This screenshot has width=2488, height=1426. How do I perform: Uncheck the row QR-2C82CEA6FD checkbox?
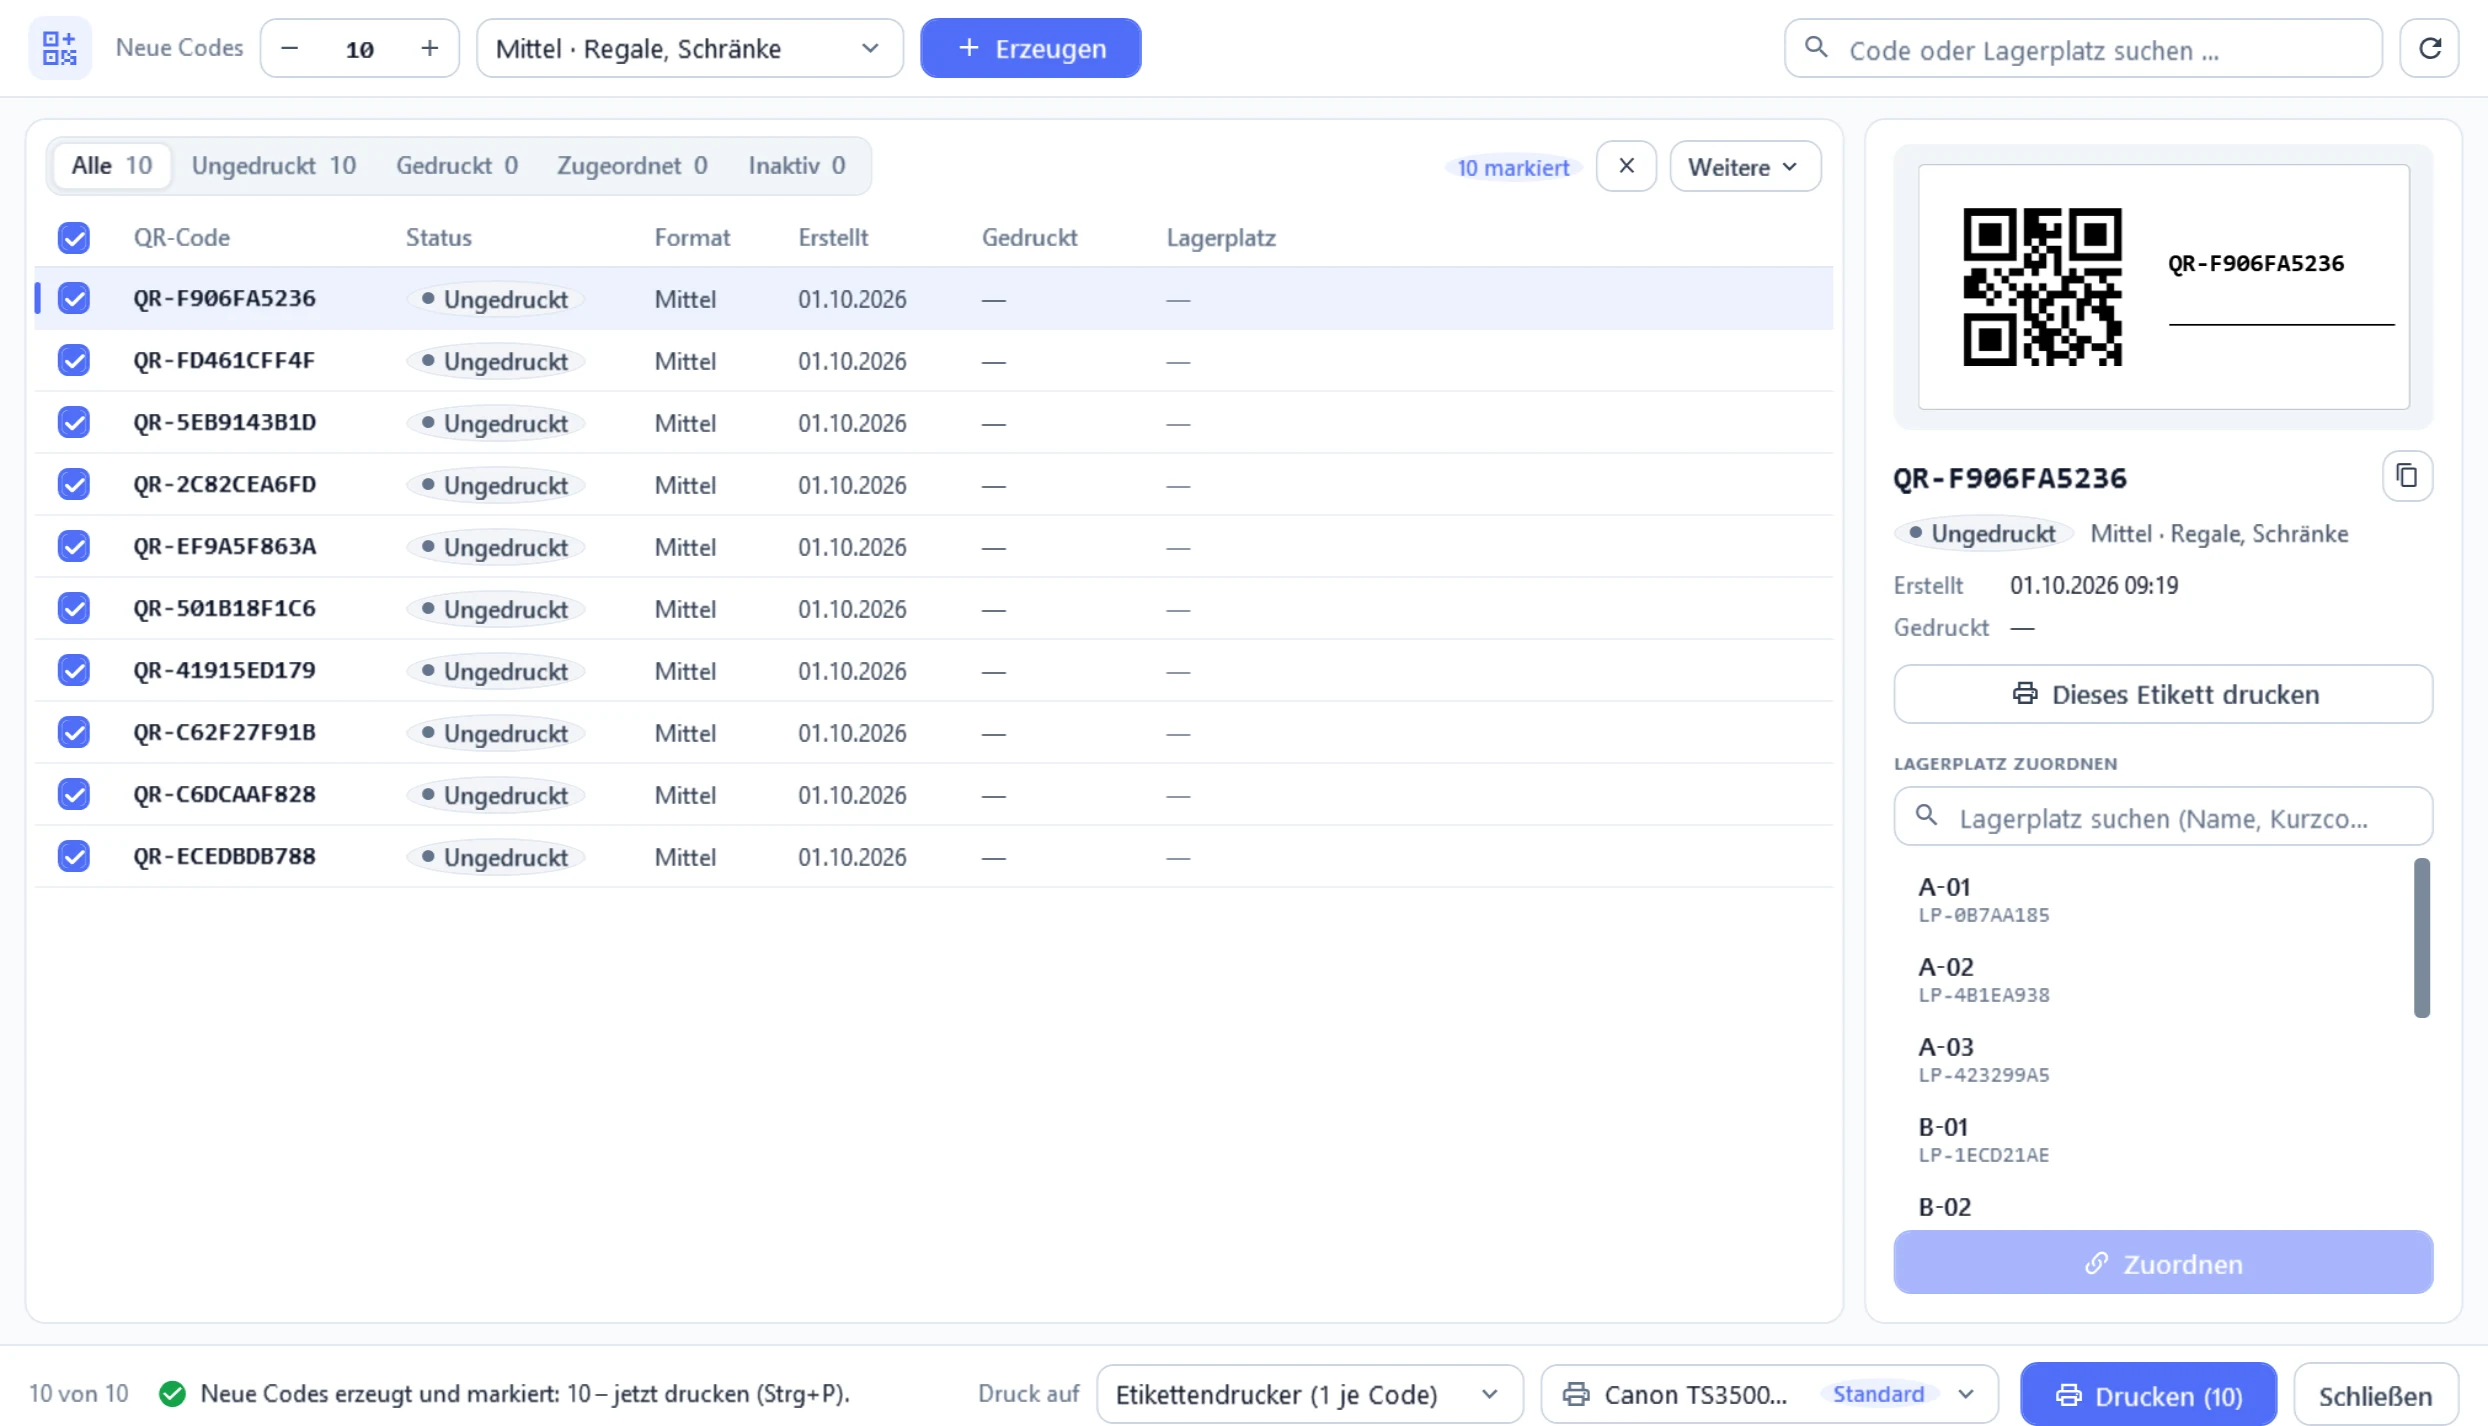pos(74,484)
